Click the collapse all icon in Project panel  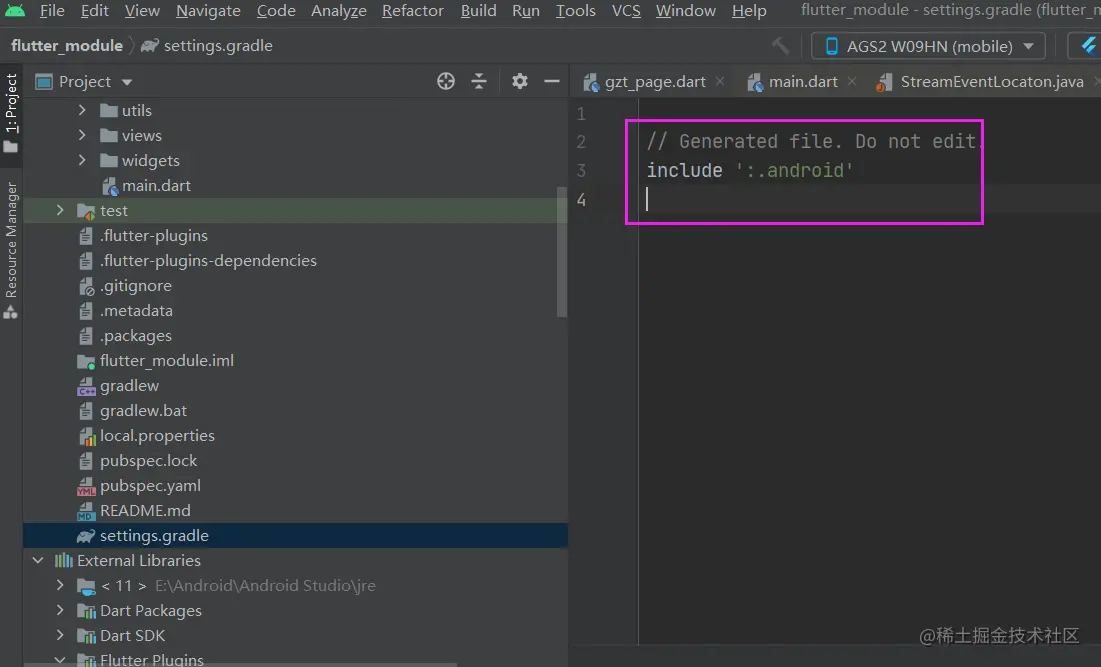tap(479, 81)
